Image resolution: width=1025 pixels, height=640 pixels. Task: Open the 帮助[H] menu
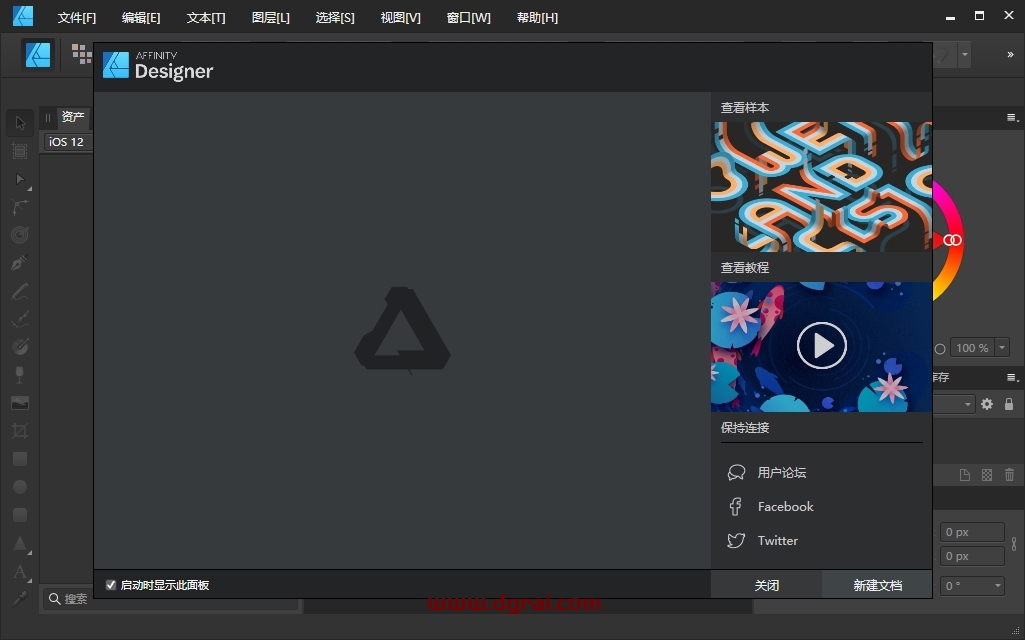537,18
